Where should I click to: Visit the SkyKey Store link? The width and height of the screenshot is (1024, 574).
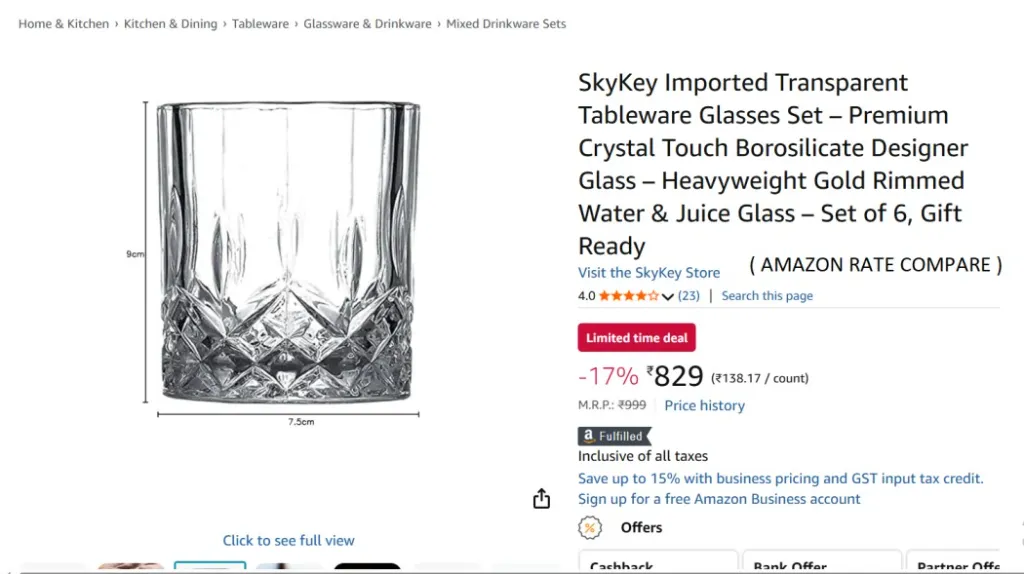tap(648, 272)
